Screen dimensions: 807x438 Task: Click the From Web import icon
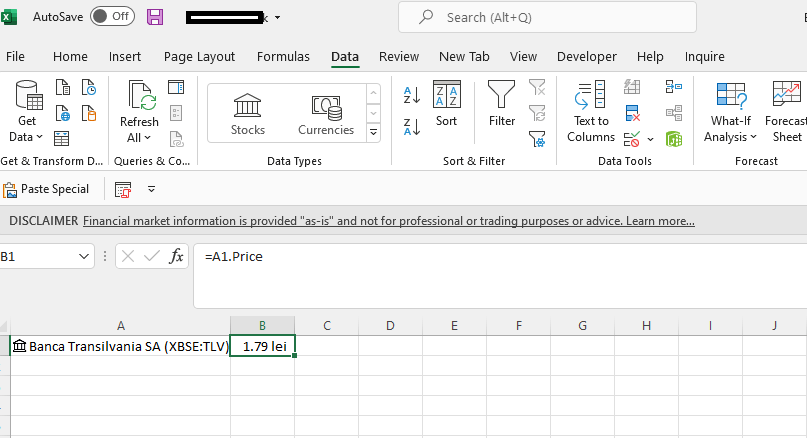coord(63,113)
